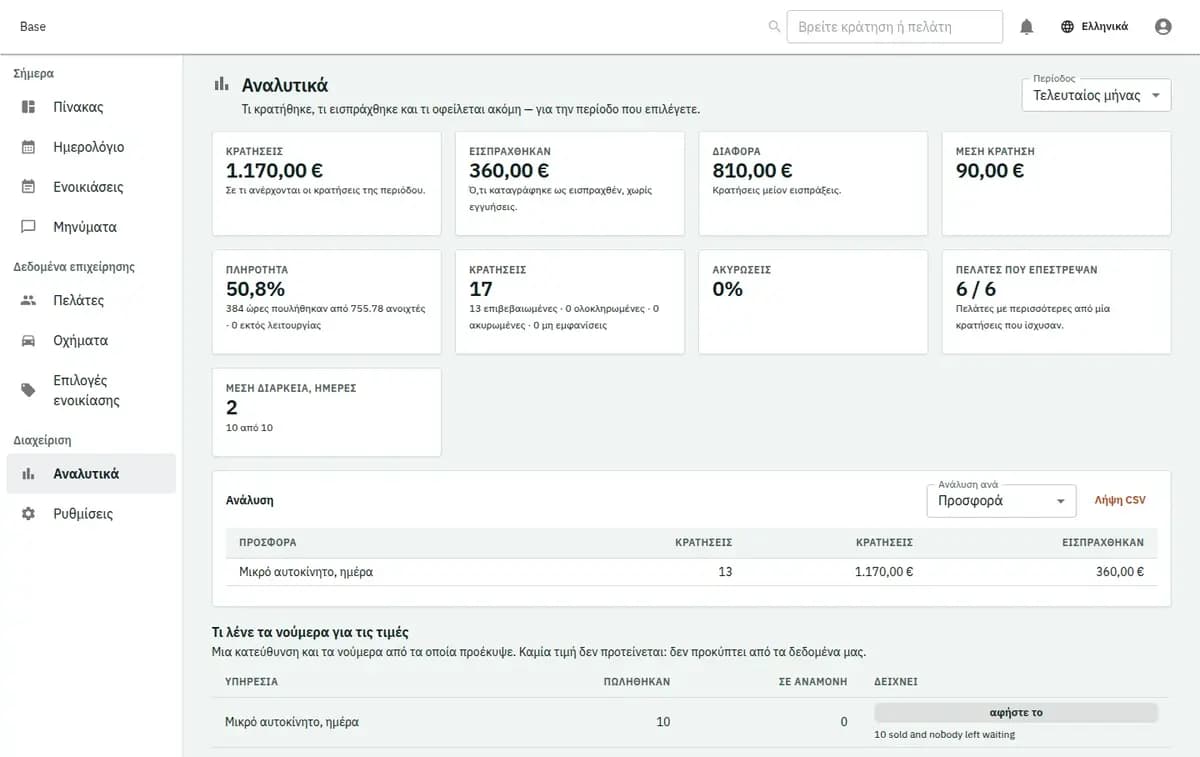This screenshot has width=1200, height=757.
Task: Open Μηνύματα in the sidebar
Action: (x=91, y=227)
